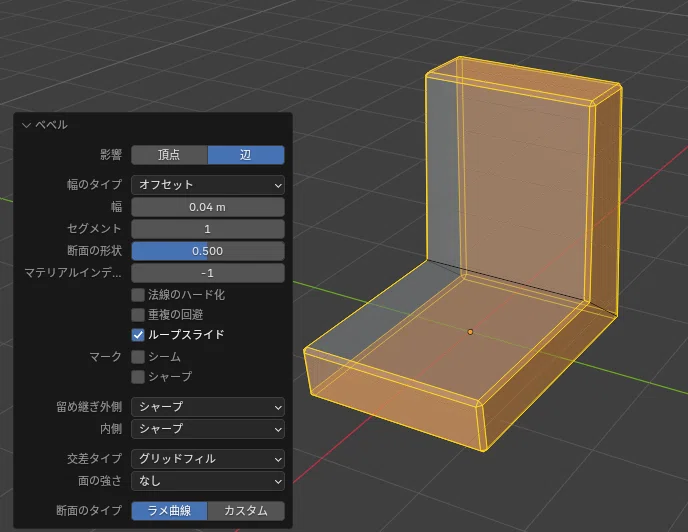Click the orange object origin point

click(470, 332)
